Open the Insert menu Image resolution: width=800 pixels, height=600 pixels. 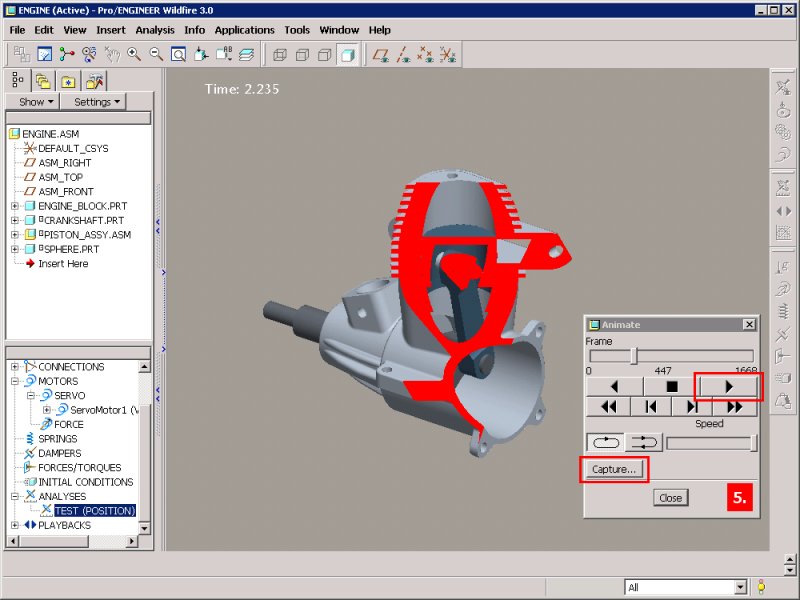111,30
